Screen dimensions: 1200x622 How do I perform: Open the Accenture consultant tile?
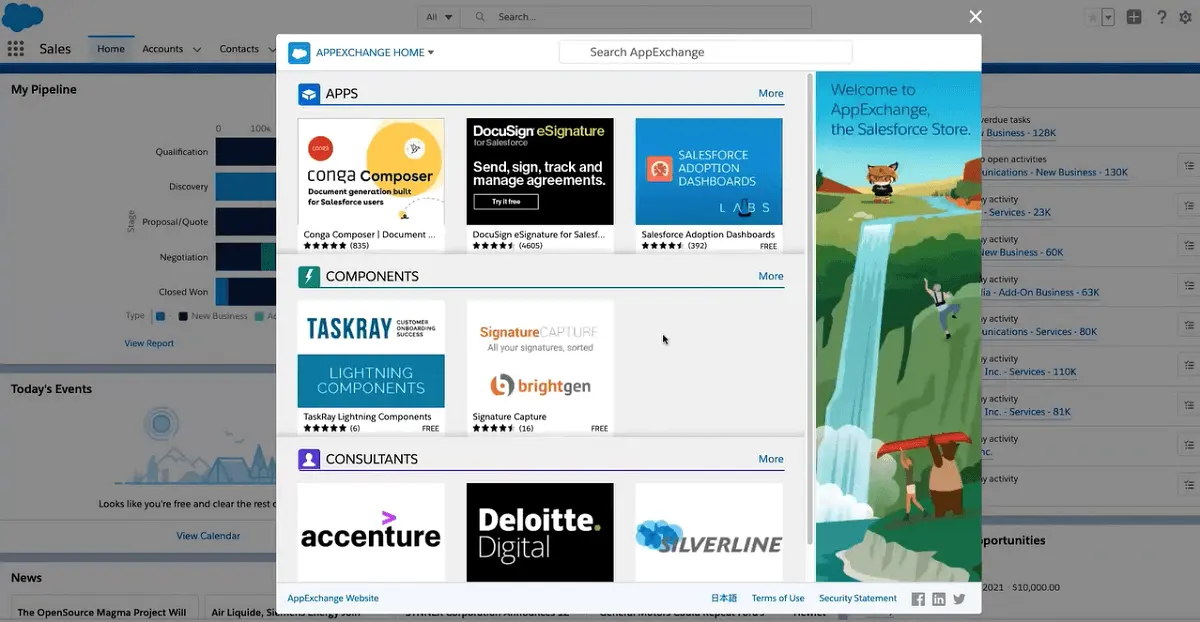coord(371,532)
